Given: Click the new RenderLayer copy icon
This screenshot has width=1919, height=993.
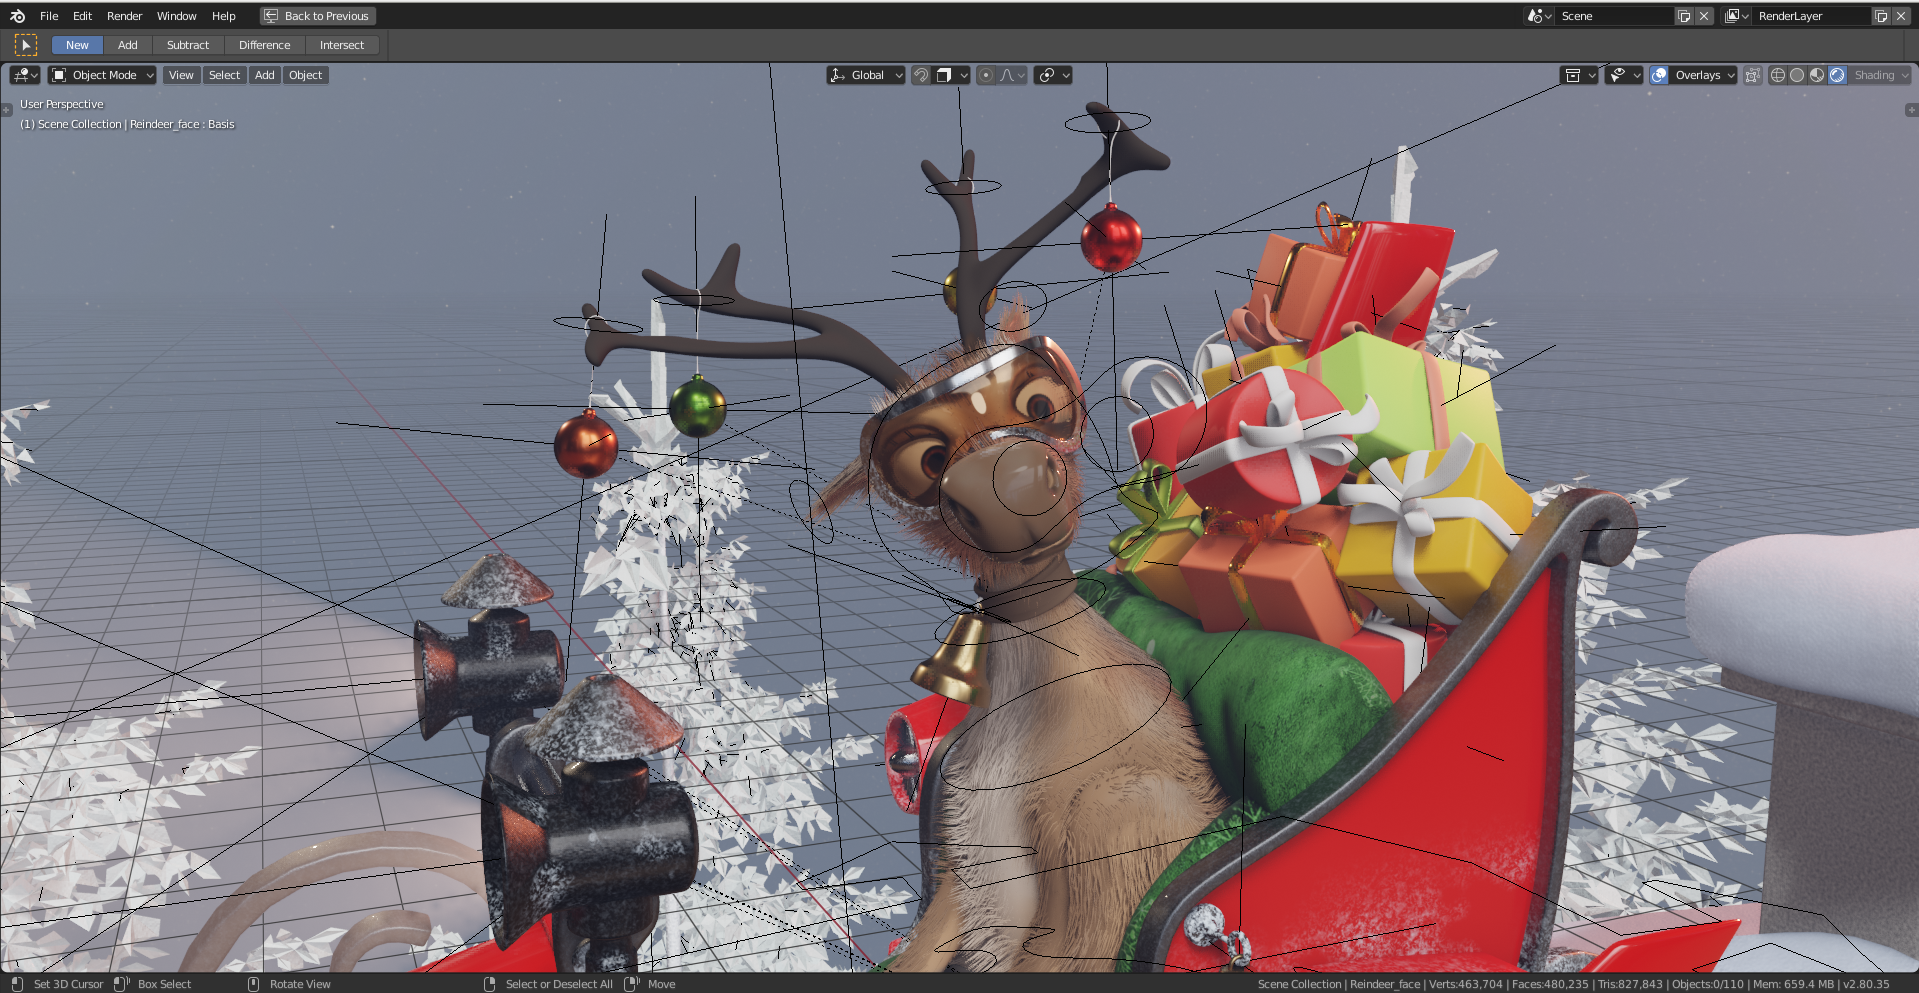Looking at the screenshot, I should [1881, 16].
